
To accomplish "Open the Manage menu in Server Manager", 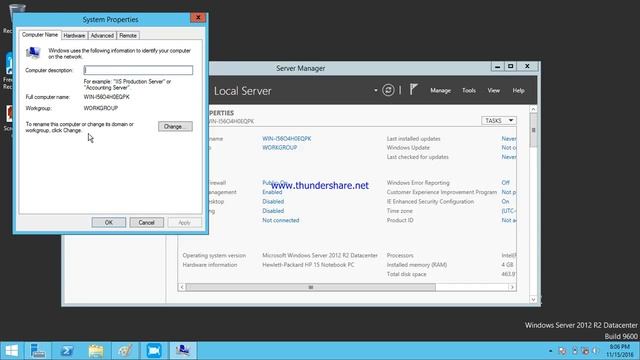I will pos(440,91).
